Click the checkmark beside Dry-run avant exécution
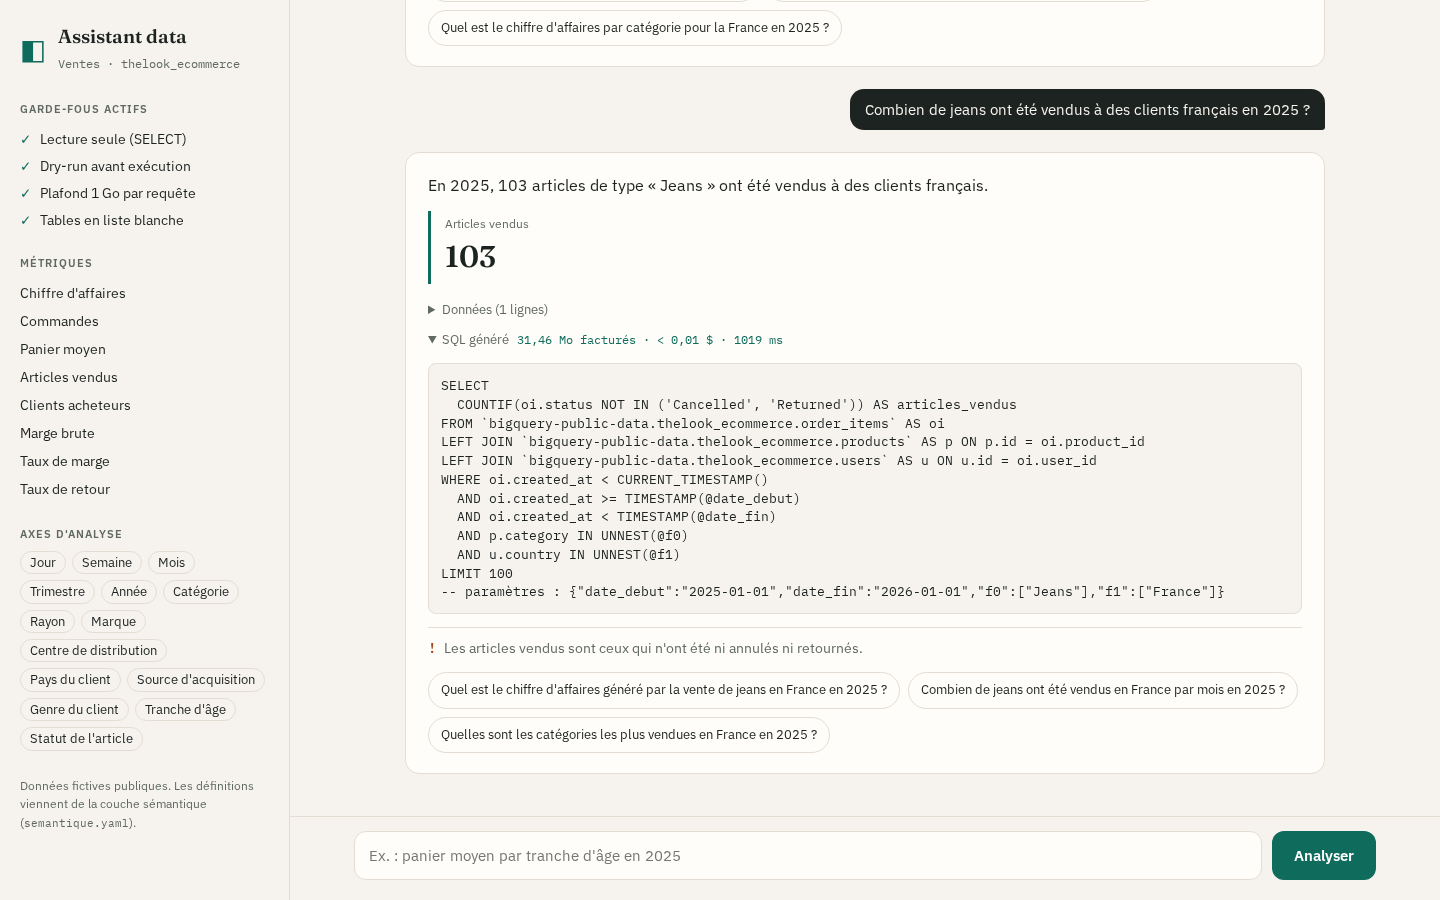 point(25,167)
